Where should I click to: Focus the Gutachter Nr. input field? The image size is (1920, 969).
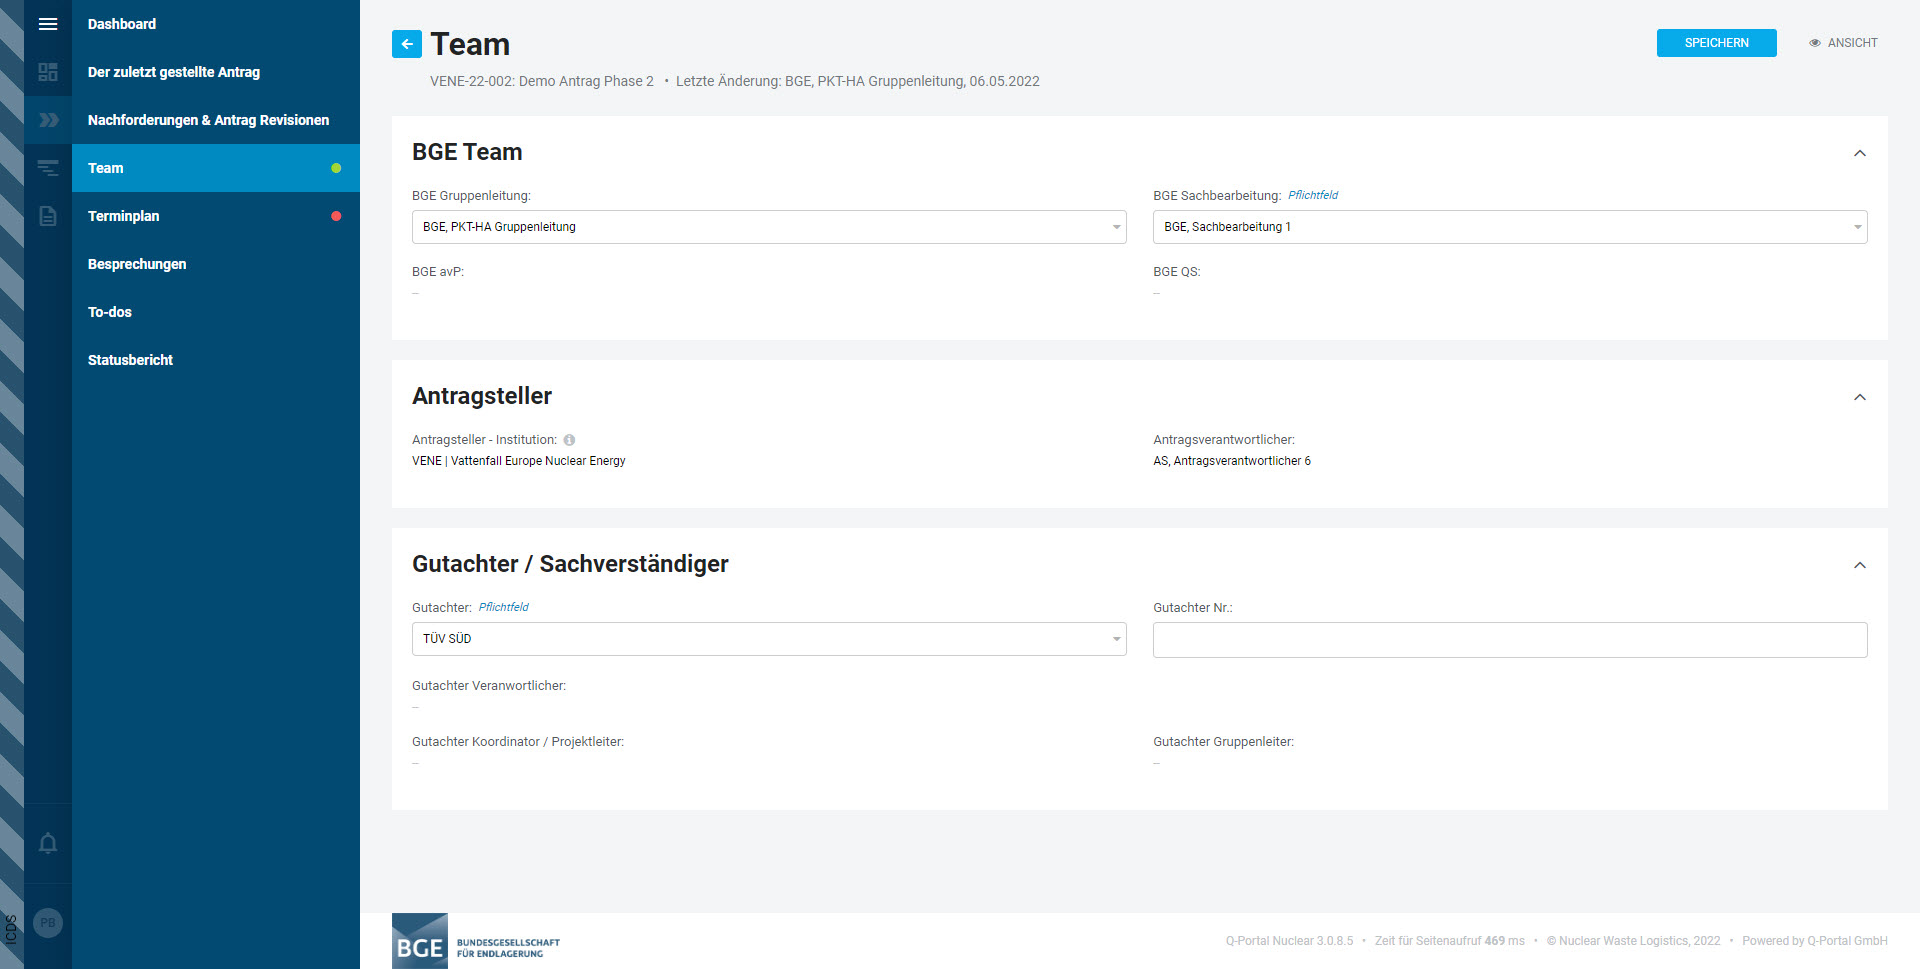pos(1509,640)
